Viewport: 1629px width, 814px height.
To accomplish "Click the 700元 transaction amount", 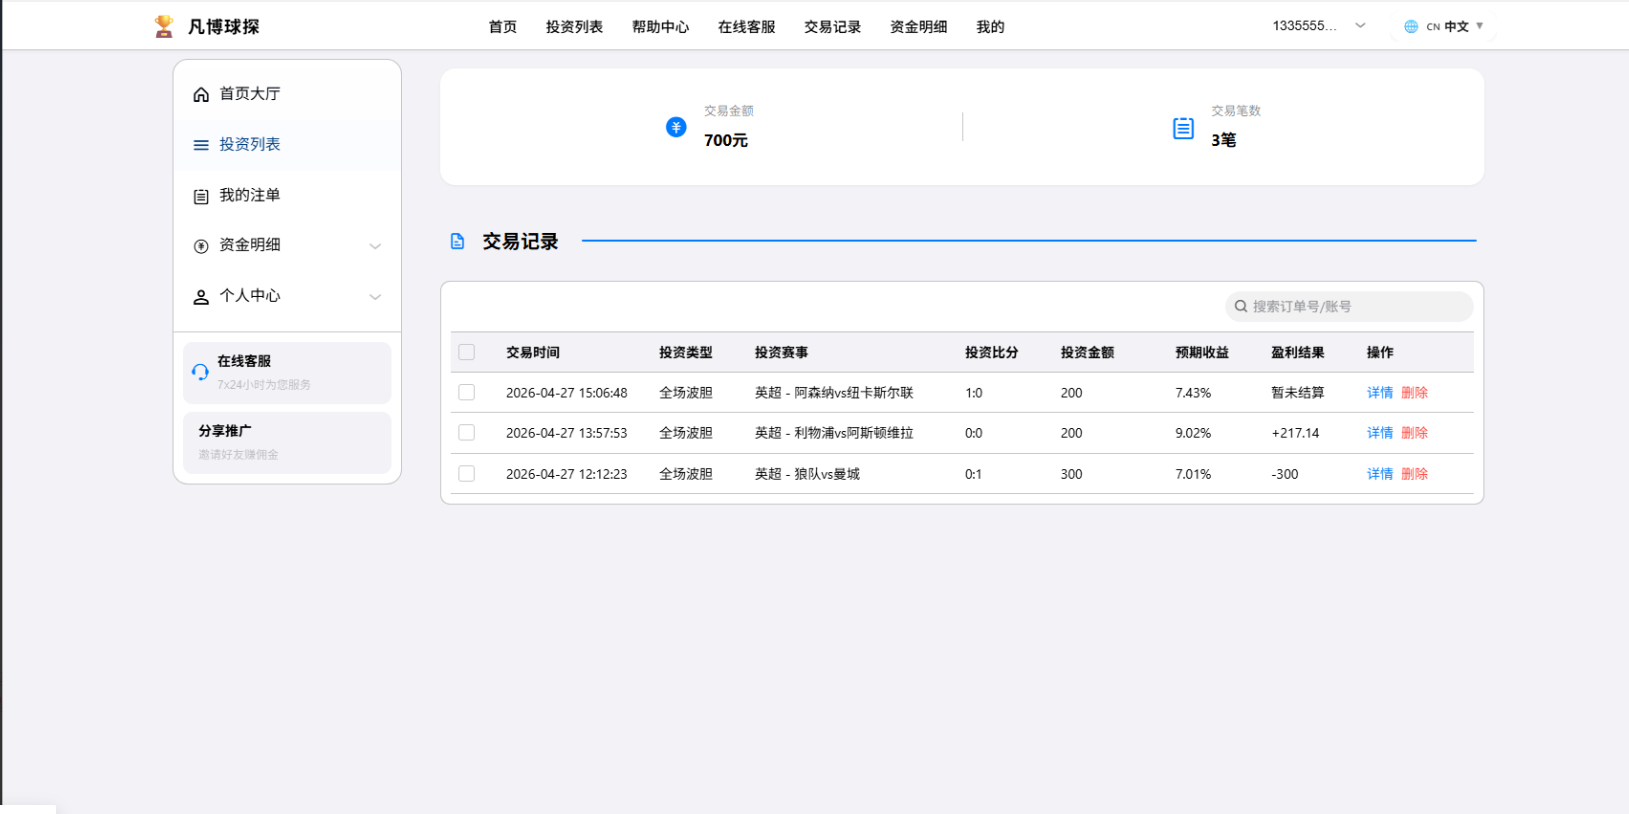I will coord(726,140).
